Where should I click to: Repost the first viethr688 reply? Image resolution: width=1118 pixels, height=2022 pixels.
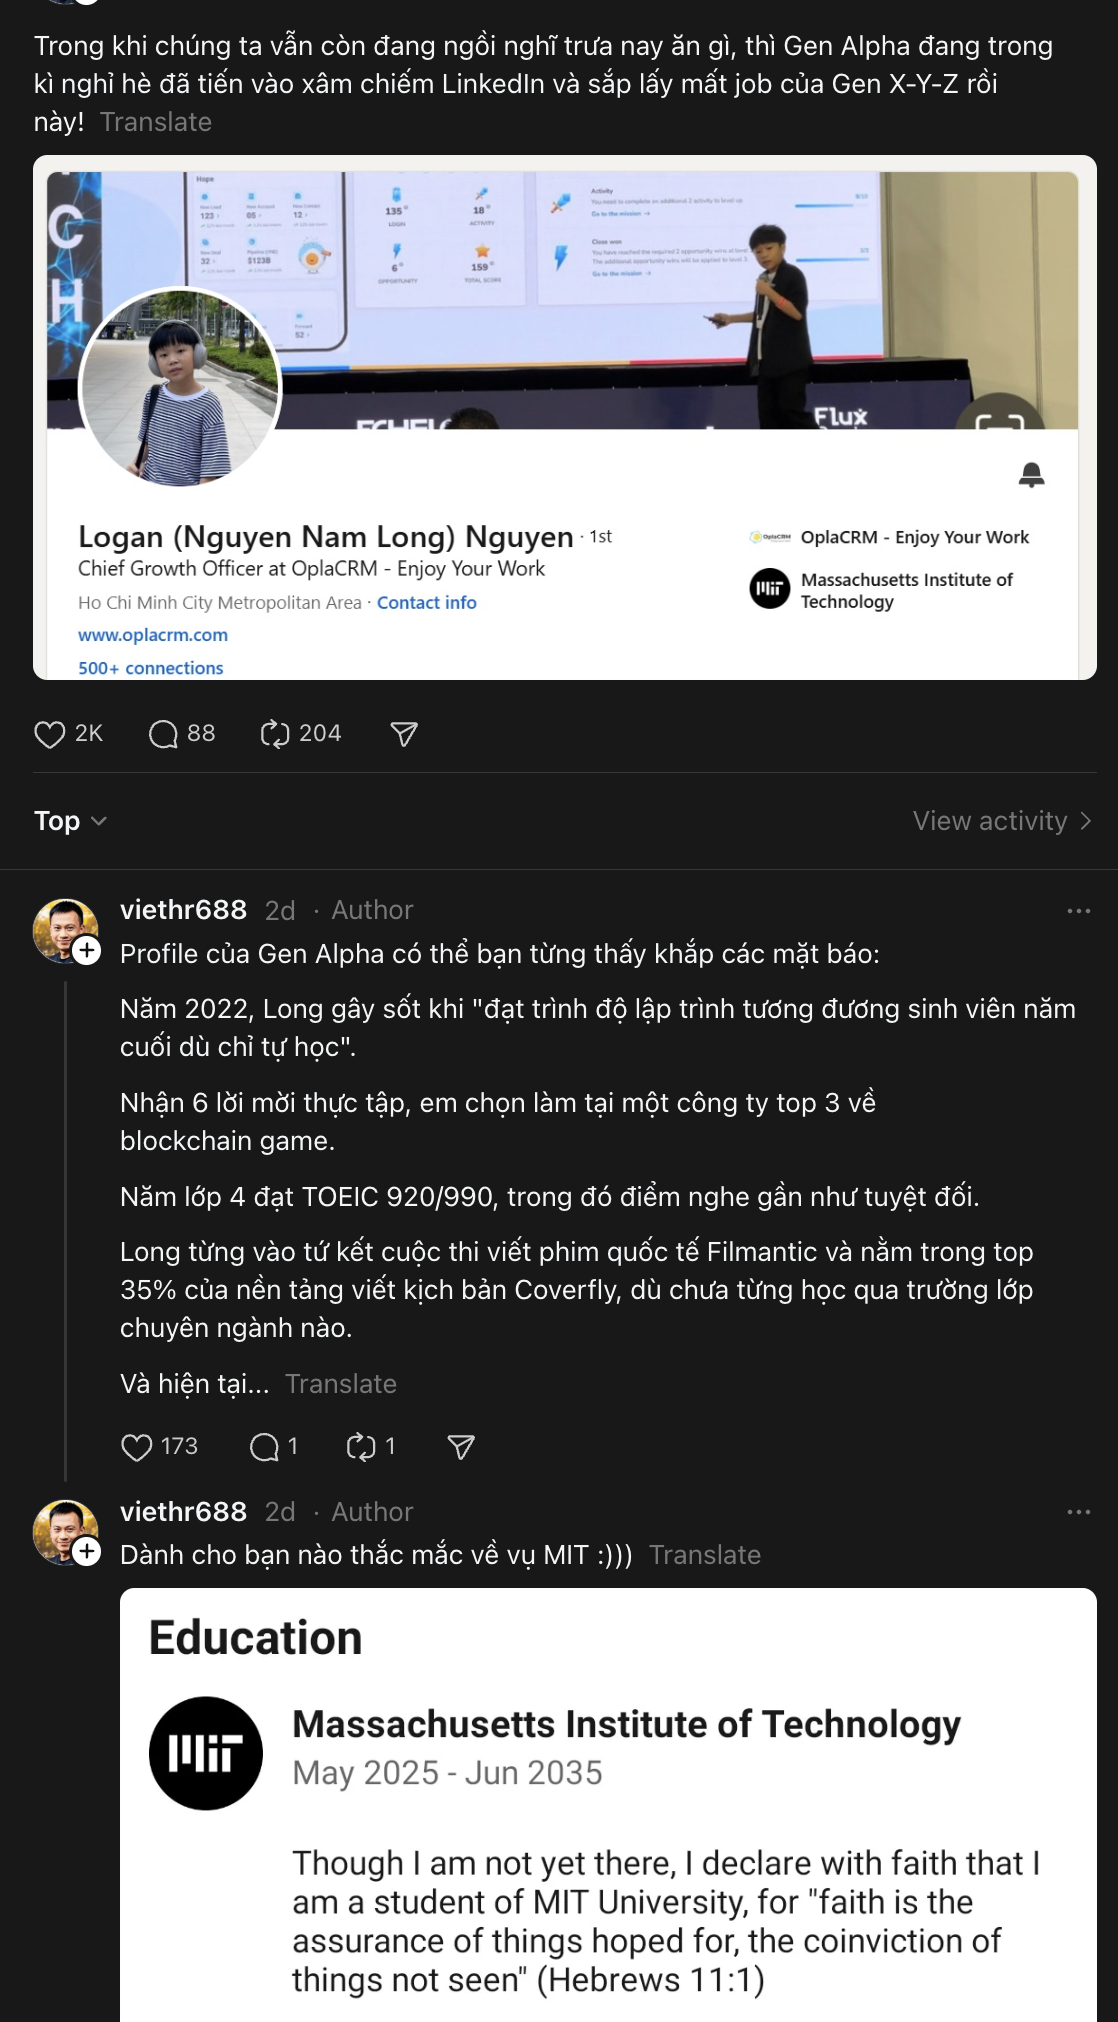361,1447
